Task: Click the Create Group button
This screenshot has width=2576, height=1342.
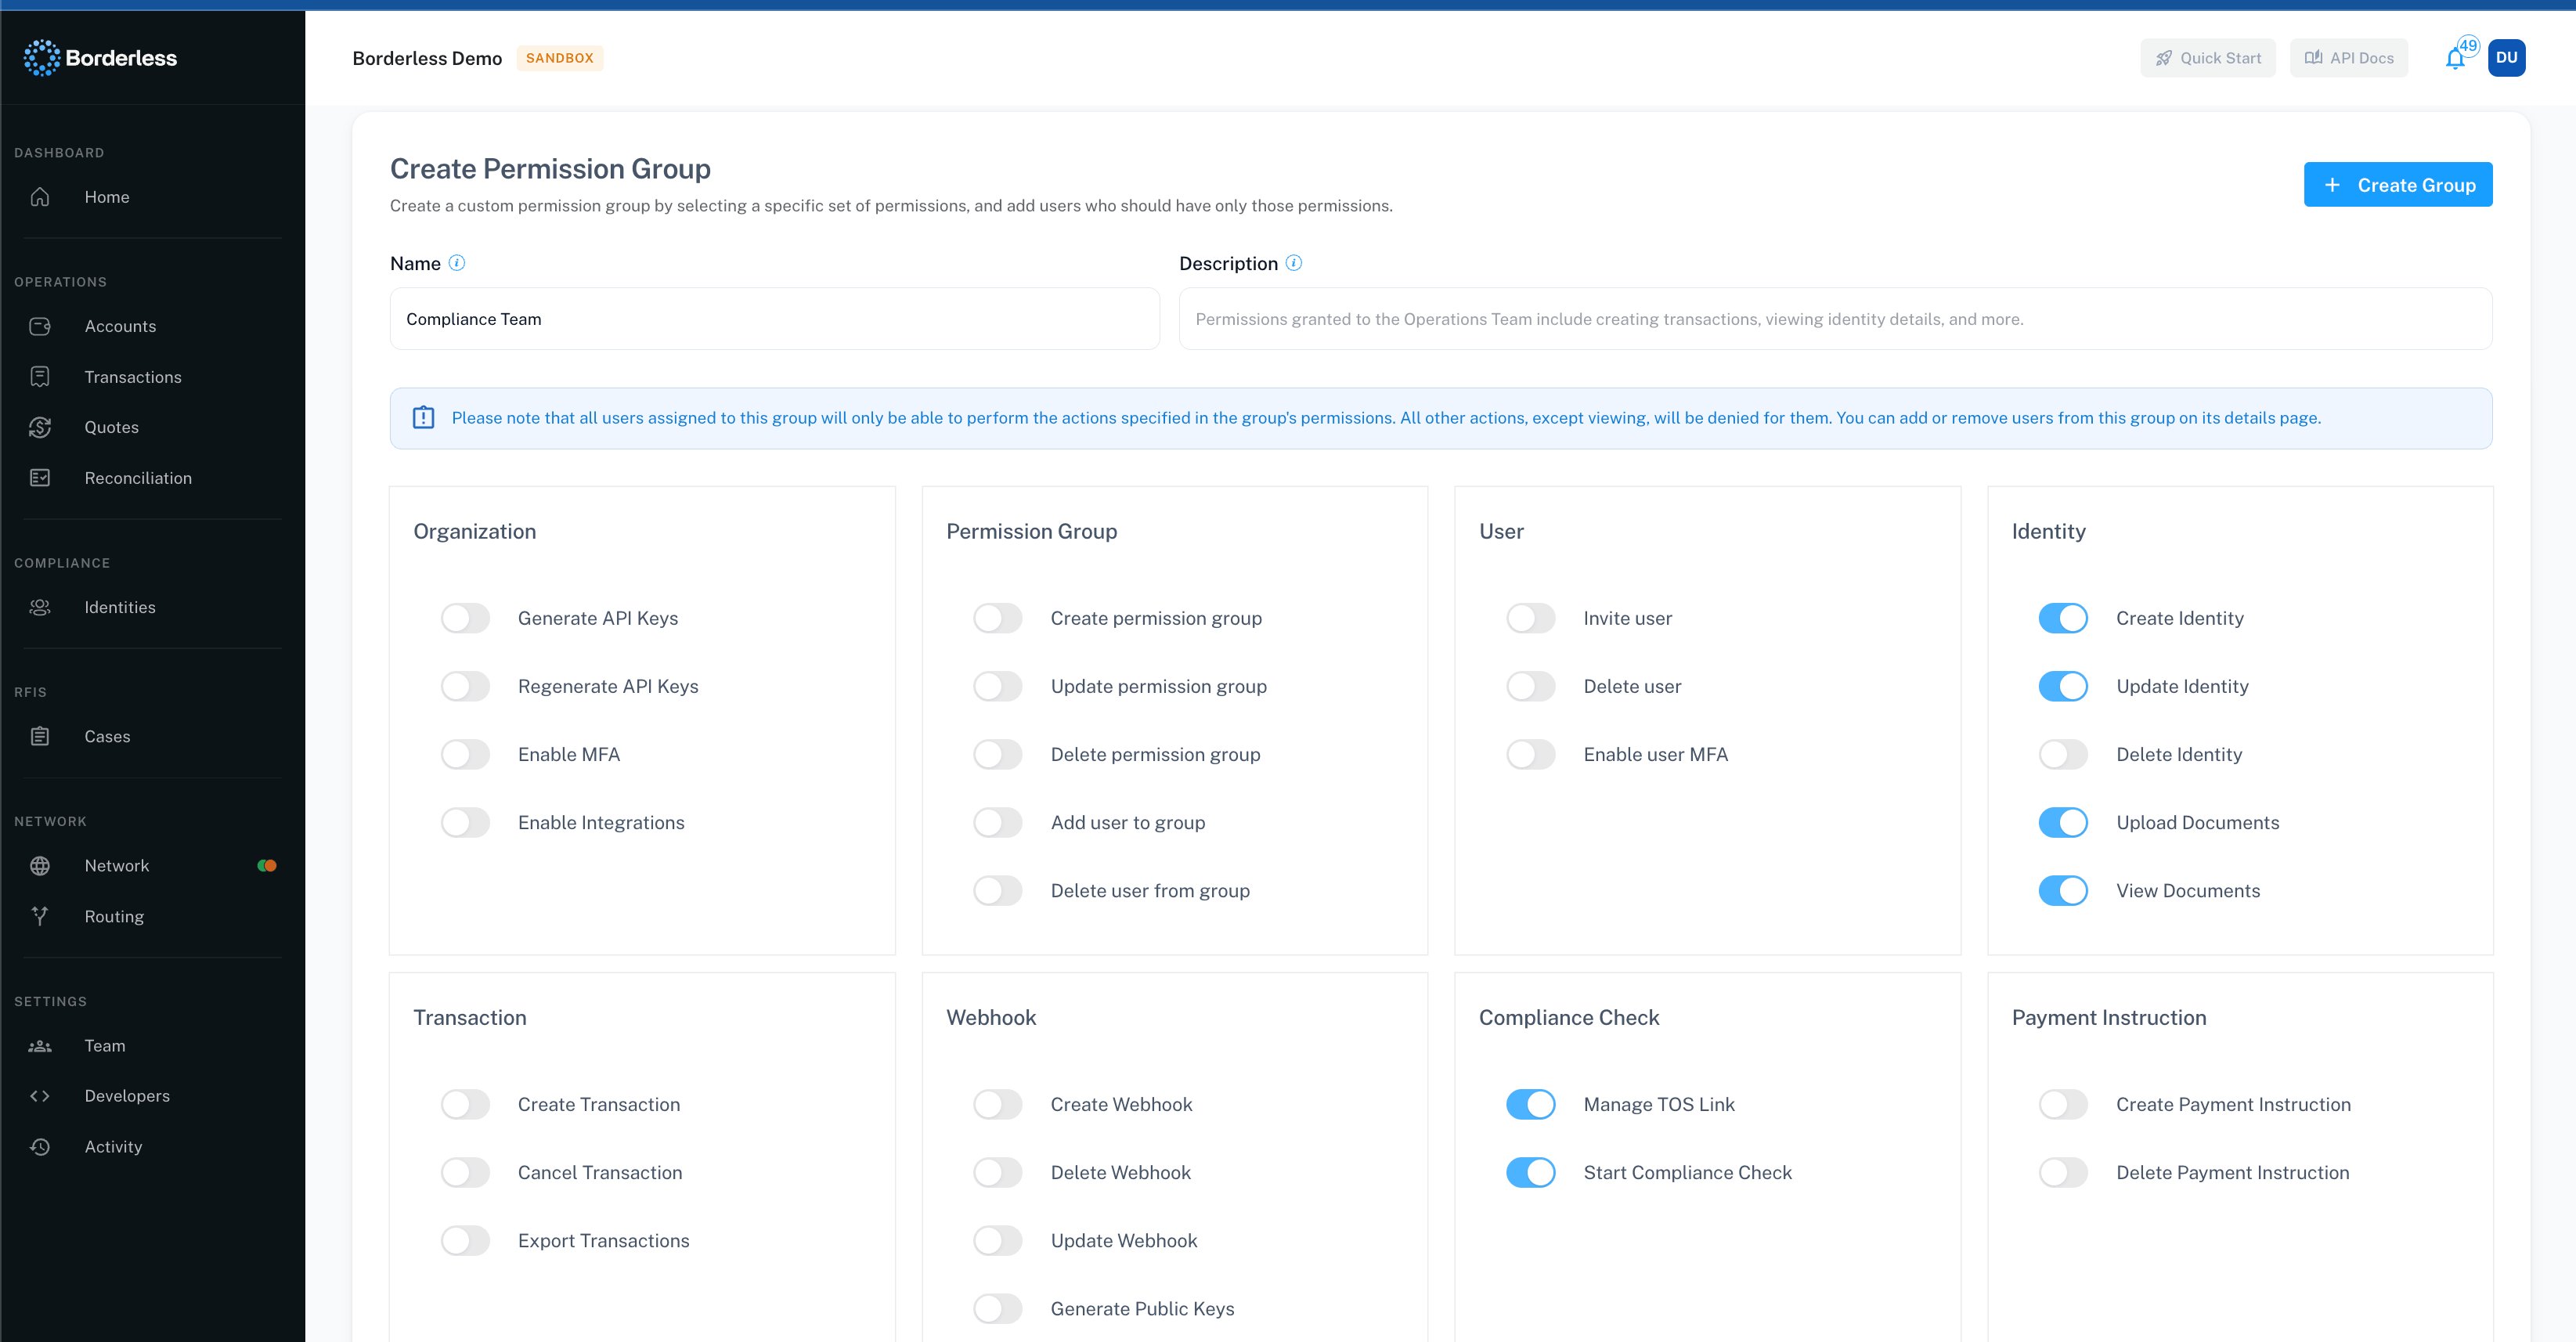Action: 2398,185
